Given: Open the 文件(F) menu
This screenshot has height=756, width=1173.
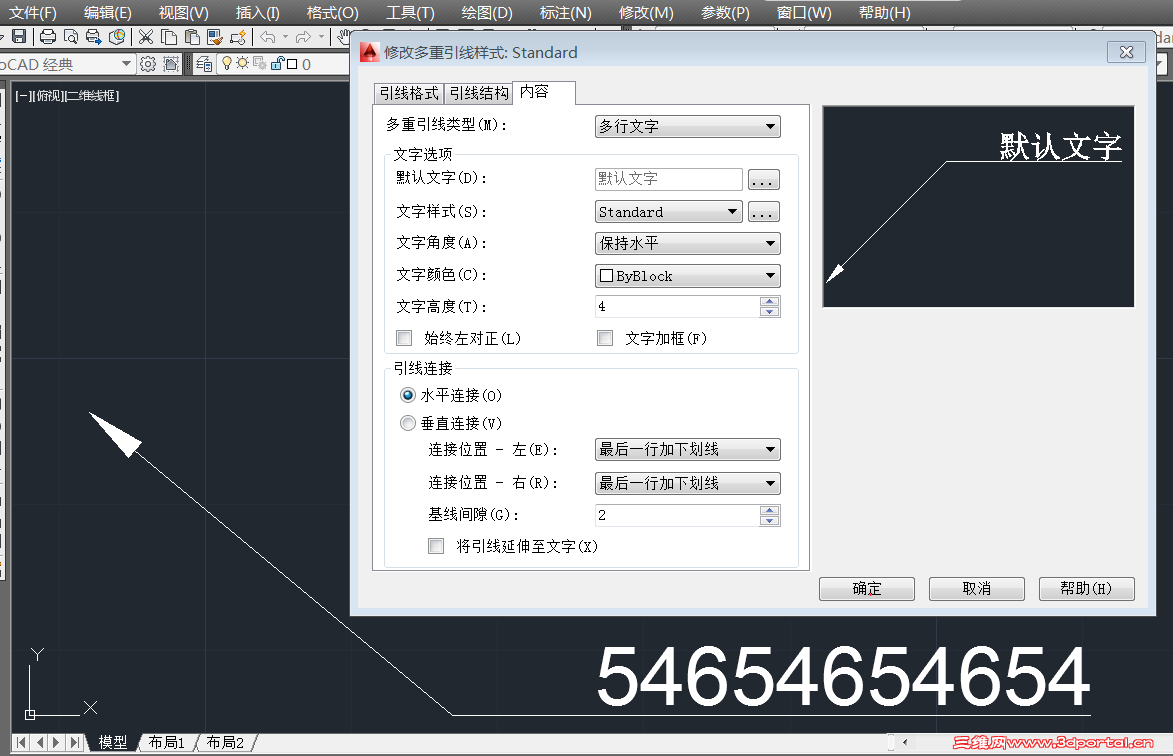Looking at the screenshot, I should pyautogui.click(x=33, y=13).
